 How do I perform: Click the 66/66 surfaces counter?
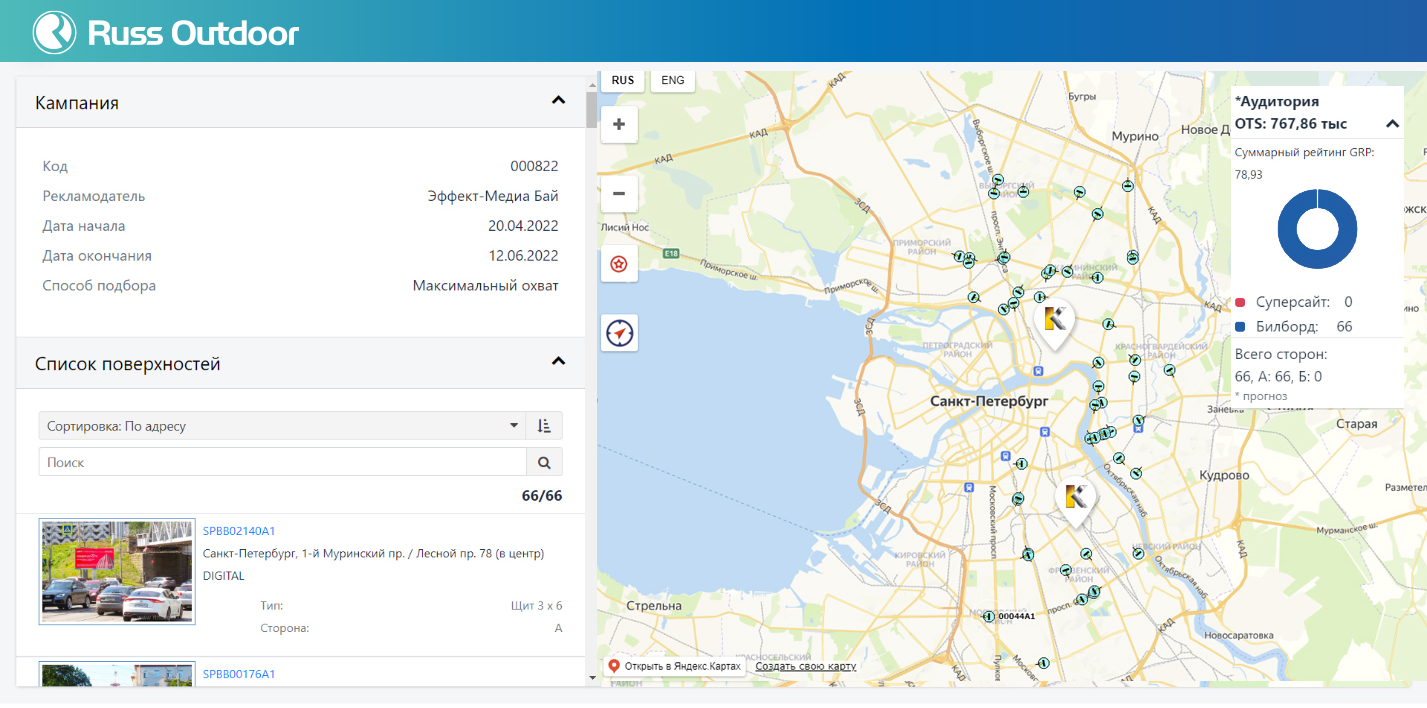[542, 496]
